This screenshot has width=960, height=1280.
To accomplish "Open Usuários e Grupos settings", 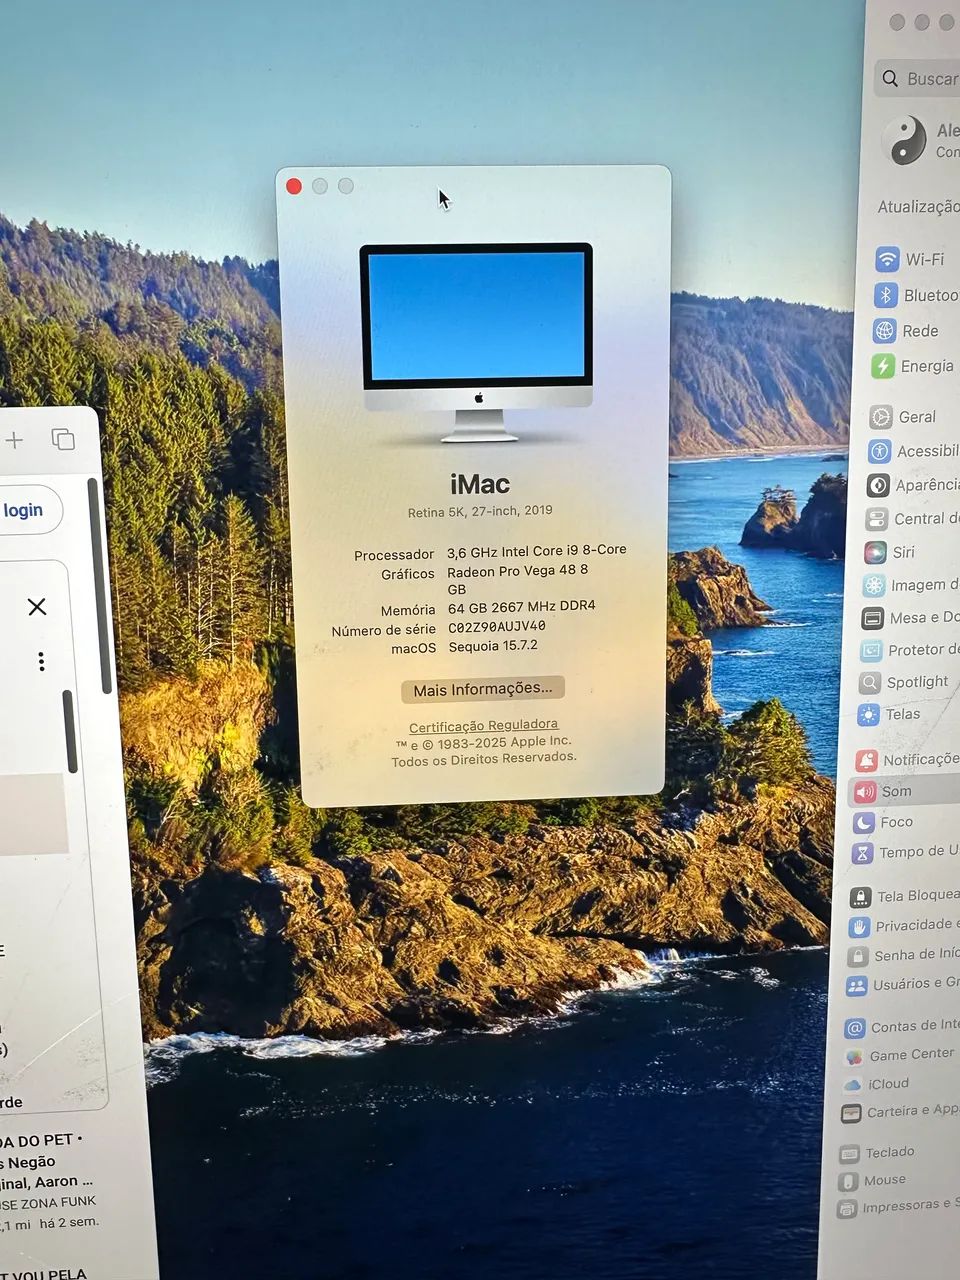I will tap(901, 984).
